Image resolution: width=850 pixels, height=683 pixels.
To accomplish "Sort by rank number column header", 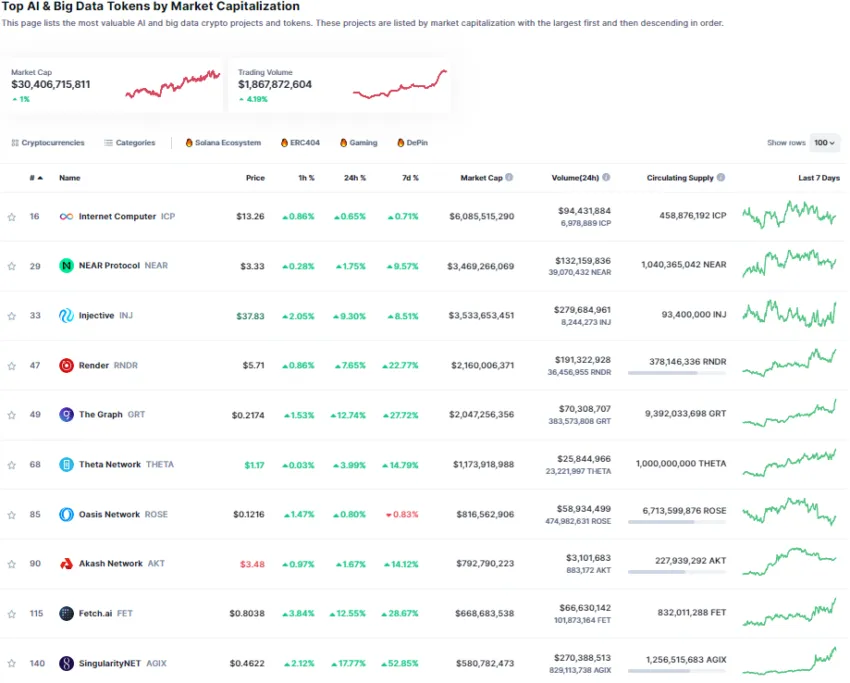I will click(36, 178).
